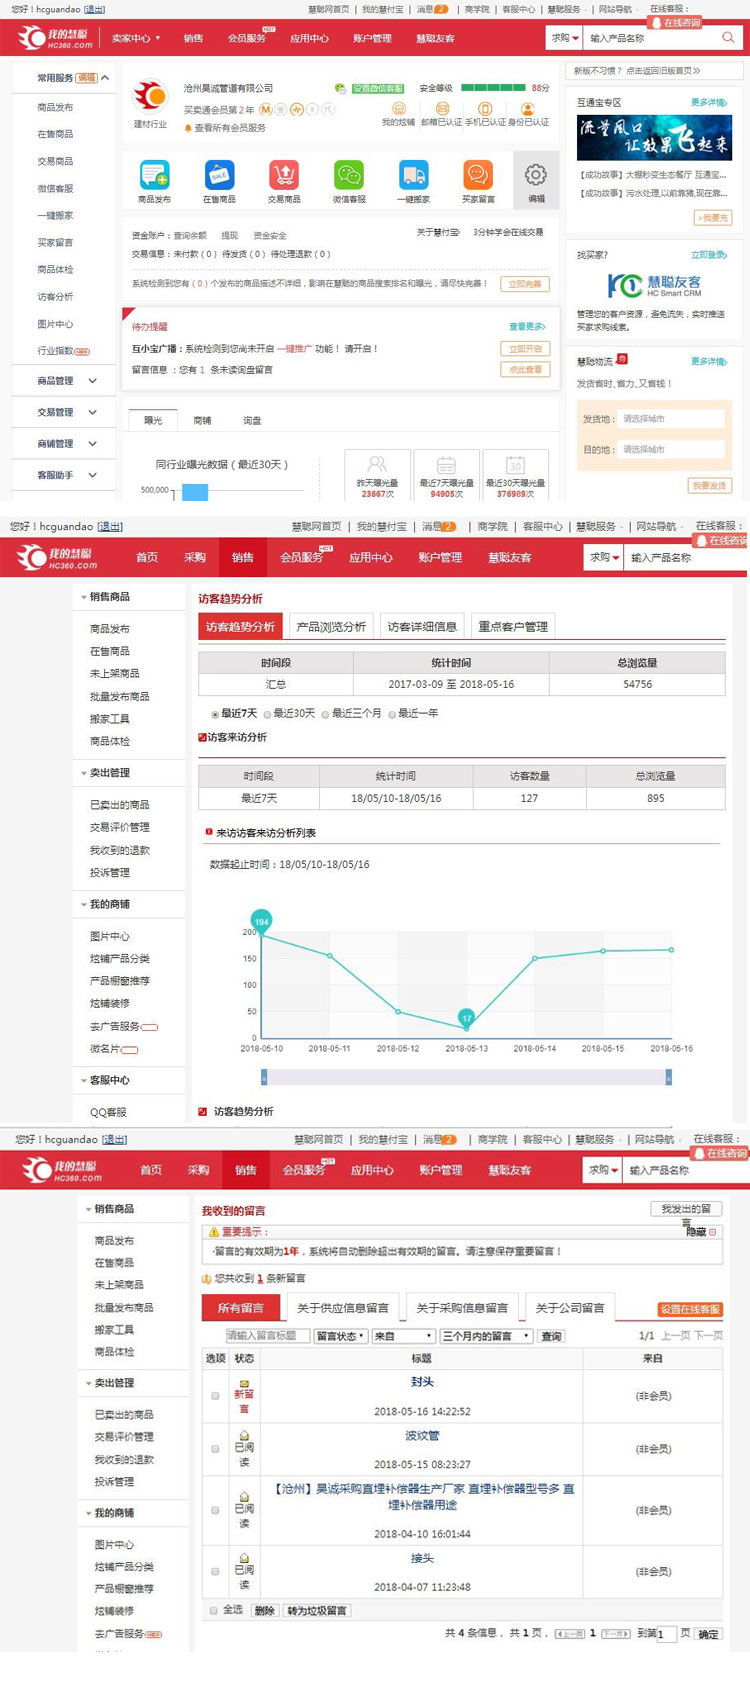Click the 一键搬家 truck icon
This screenshot has height=1682, width=750.
(413, 175)
